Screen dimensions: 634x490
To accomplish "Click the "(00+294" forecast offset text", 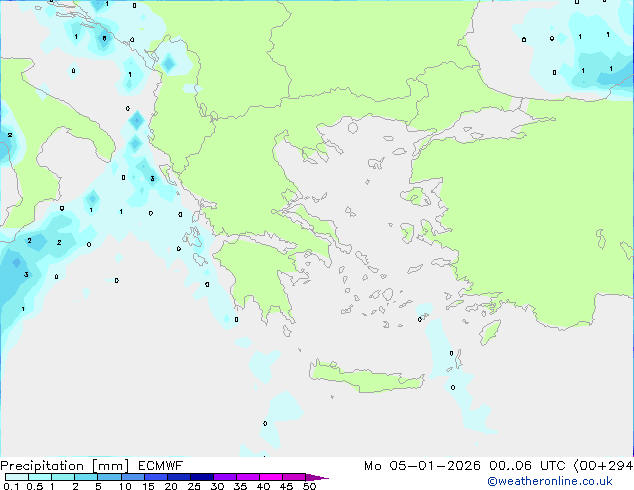I will point(603,466).
